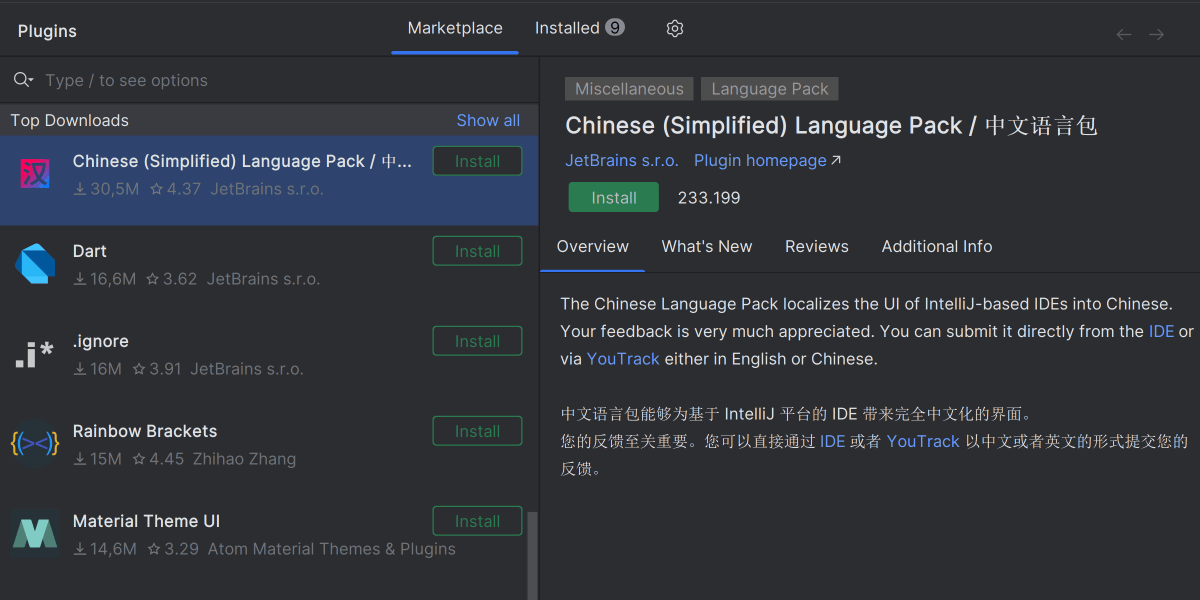The height and width of the screenshot is (600, 1200).
Task: Click the Material Theme UI icon
Action: point(35,534)
